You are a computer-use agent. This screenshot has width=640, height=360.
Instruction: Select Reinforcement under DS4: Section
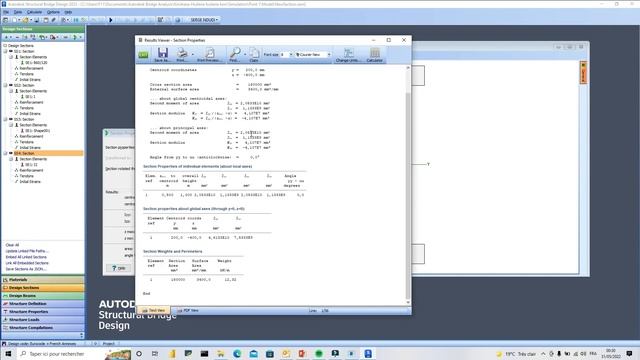click(x=31, y=170)
